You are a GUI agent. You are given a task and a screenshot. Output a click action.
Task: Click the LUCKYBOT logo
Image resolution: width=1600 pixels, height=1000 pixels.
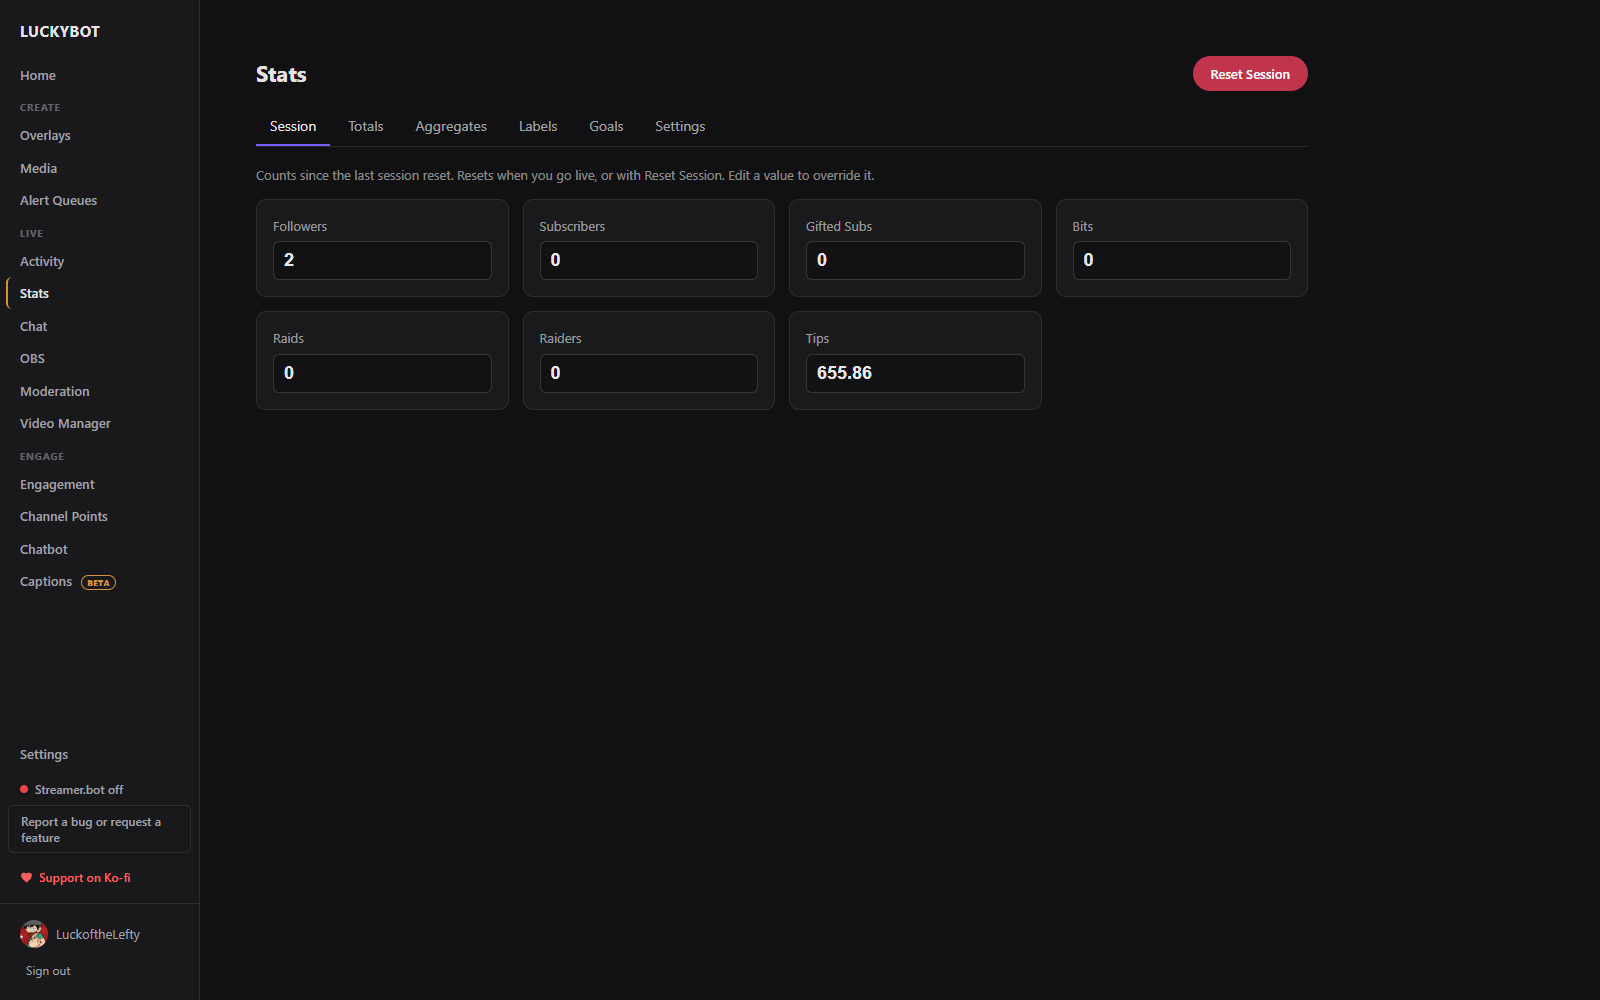pos(60,31)
